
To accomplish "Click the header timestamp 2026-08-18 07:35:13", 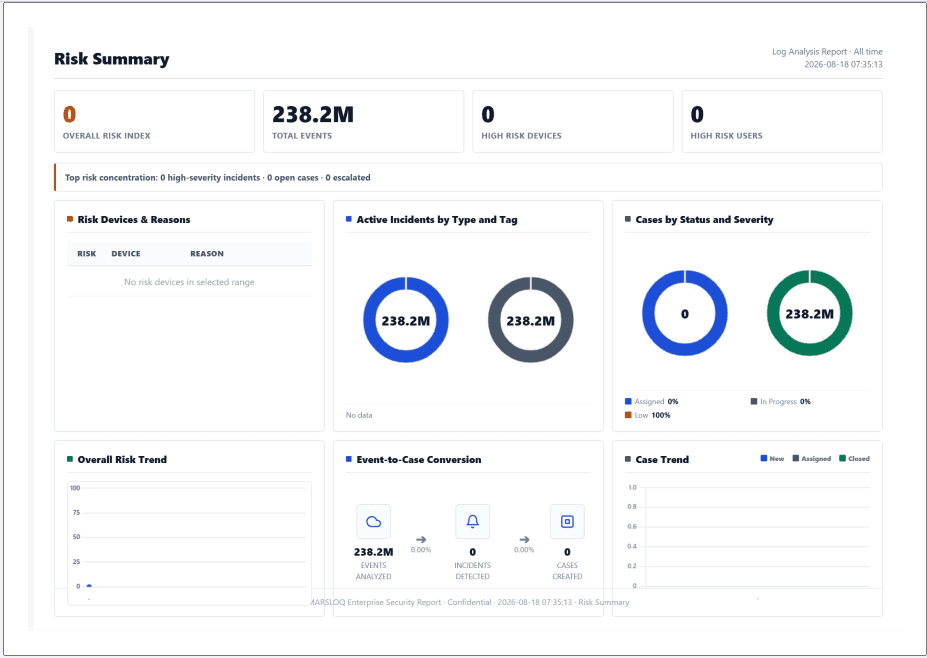I will point(843,64).
